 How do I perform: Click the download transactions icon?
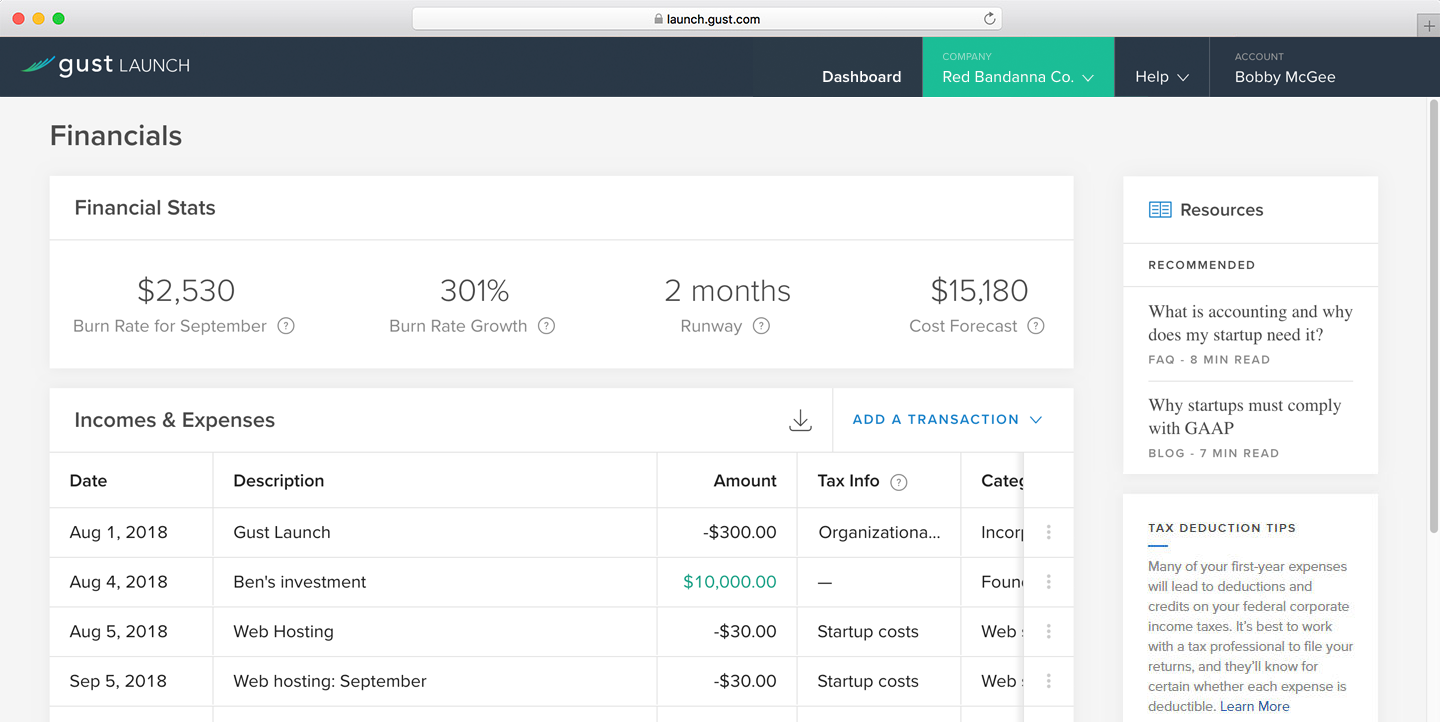tap(800, 420)
